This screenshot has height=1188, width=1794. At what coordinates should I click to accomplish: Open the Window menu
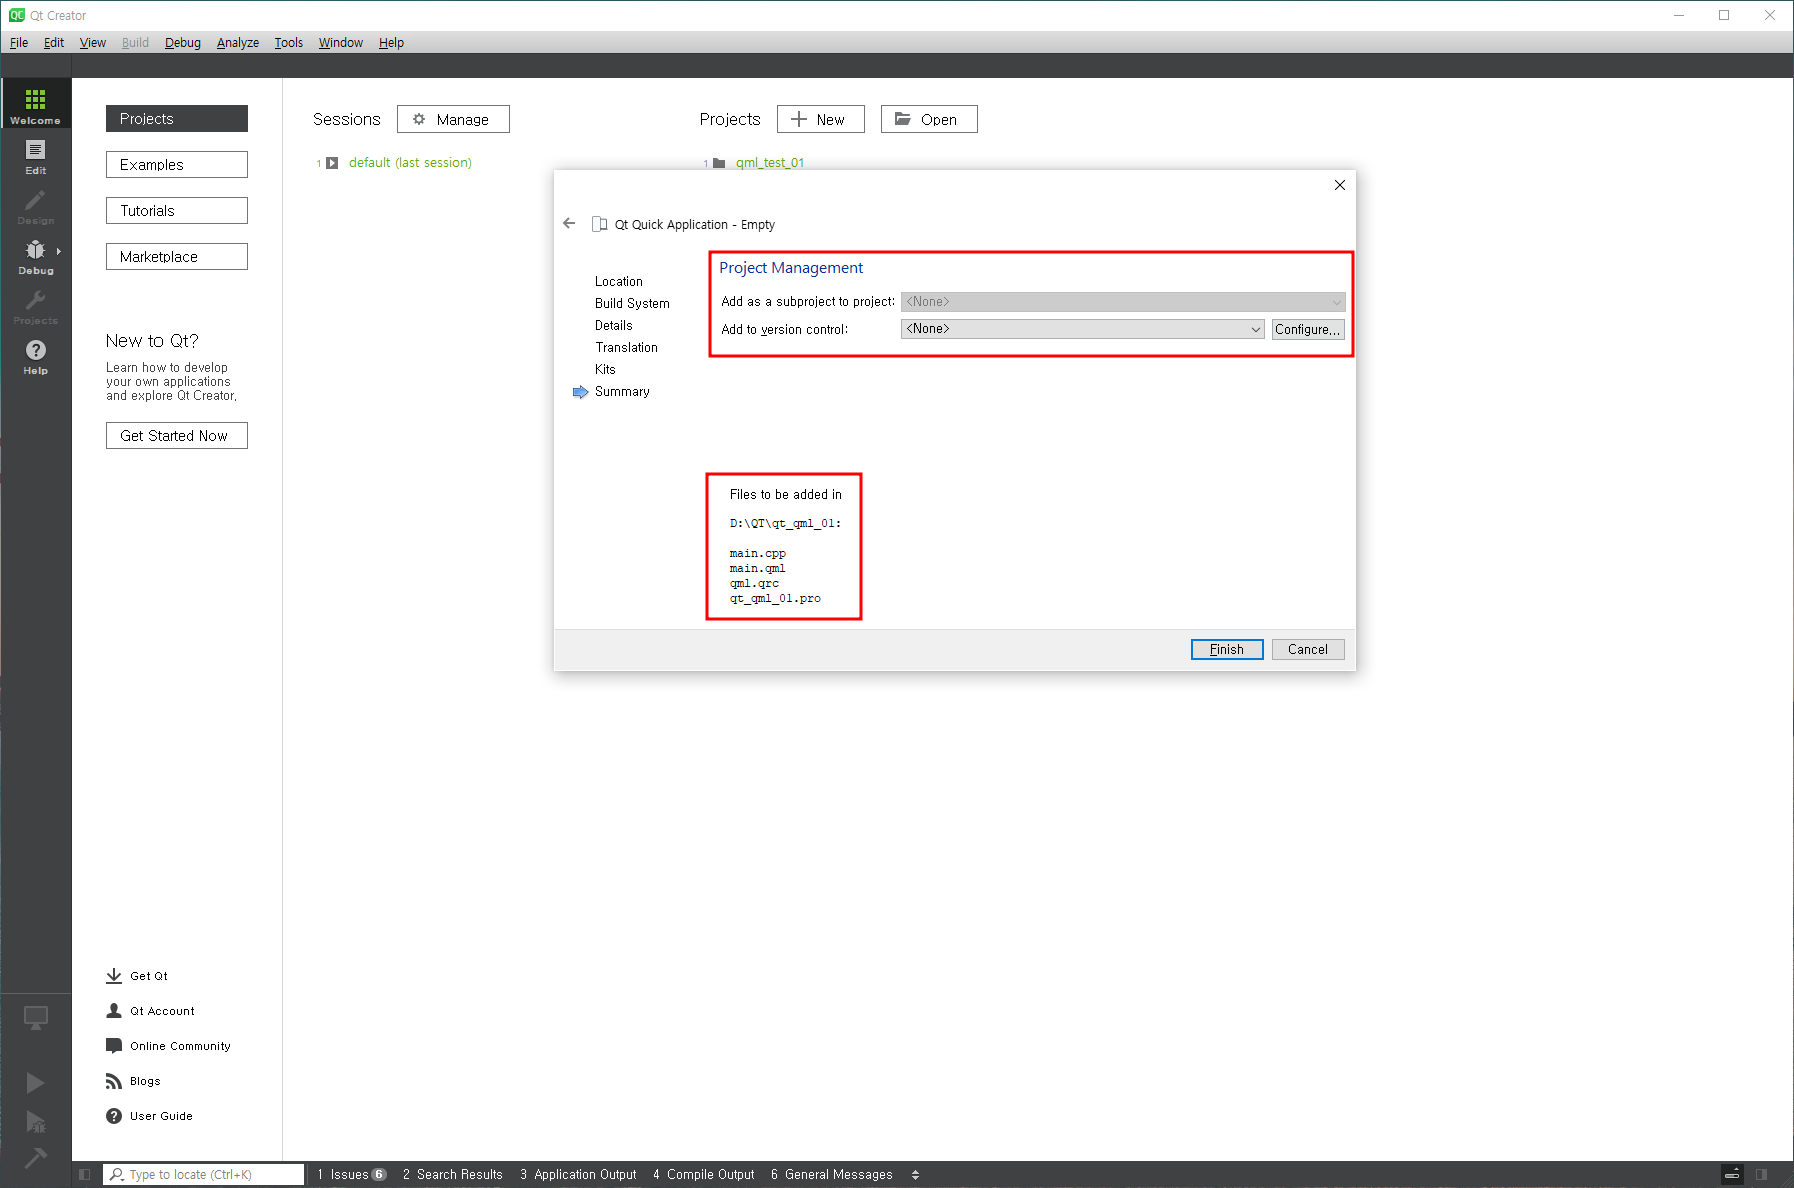pos(341,43)
